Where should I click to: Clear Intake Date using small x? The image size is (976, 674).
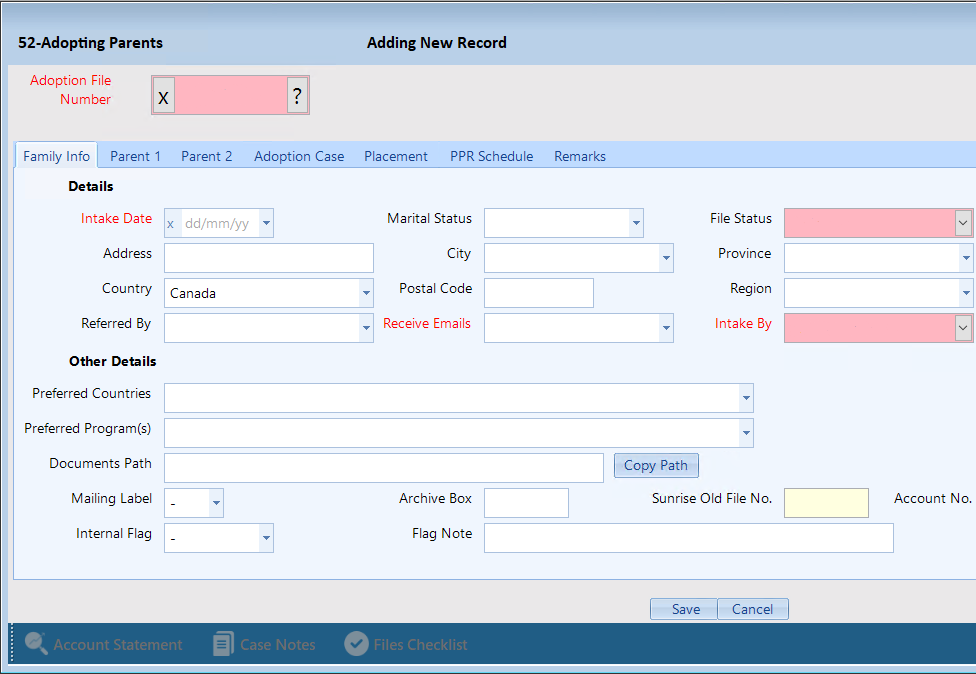170,224
